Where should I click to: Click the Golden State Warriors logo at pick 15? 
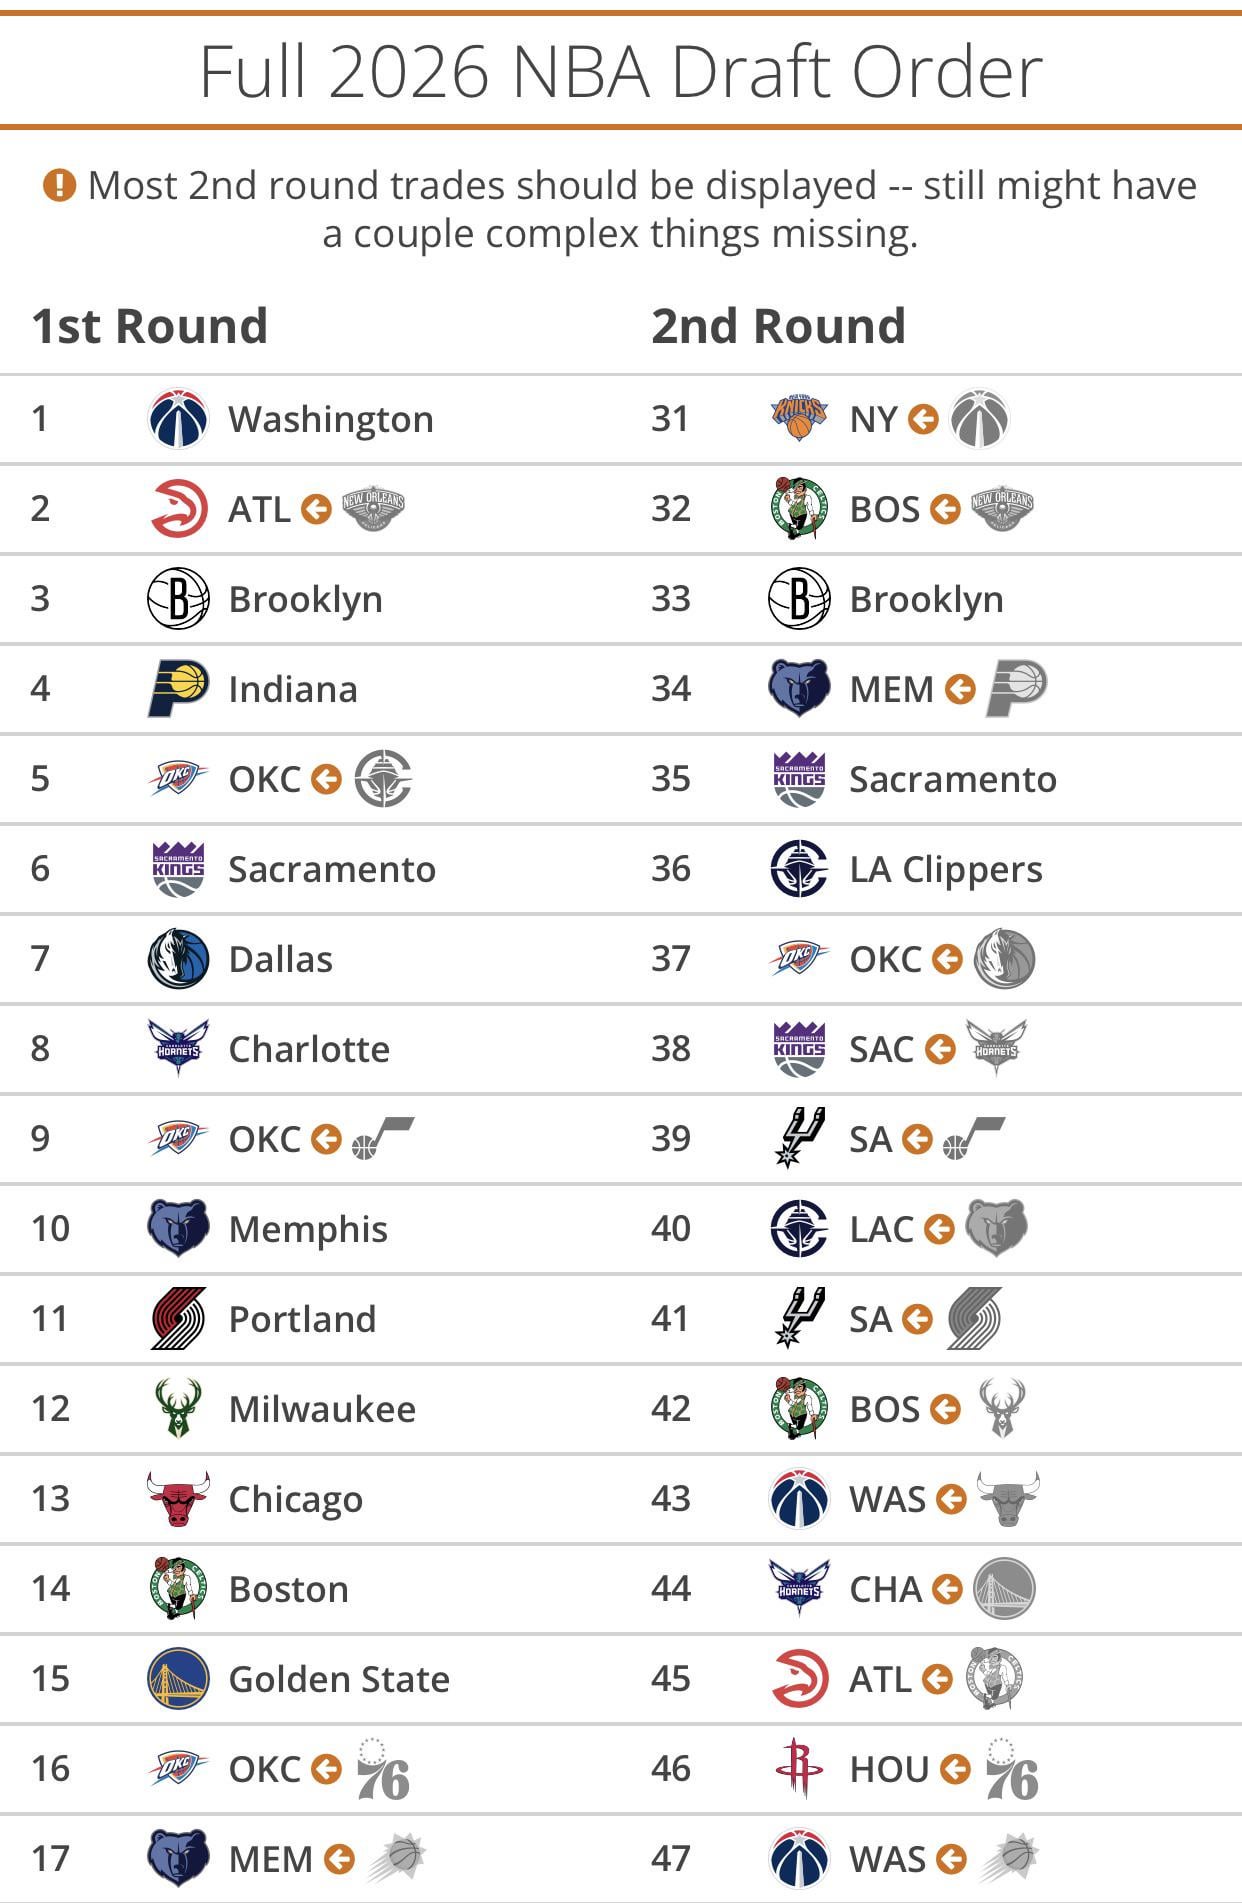tap(178, 1679)
